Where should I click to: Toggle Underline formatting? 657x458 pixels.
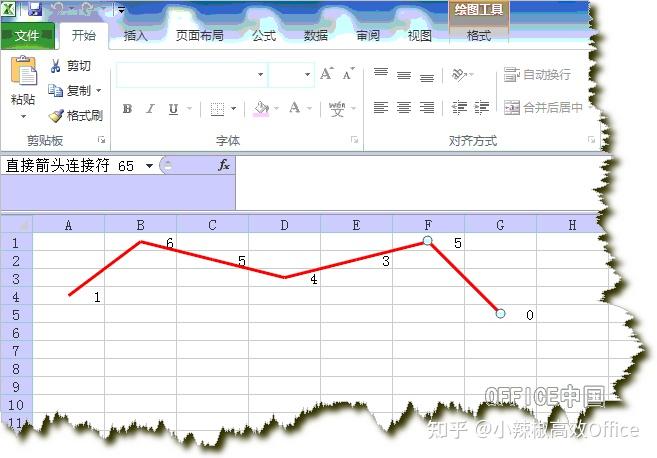pyautogui.click(x=173, y=109)
